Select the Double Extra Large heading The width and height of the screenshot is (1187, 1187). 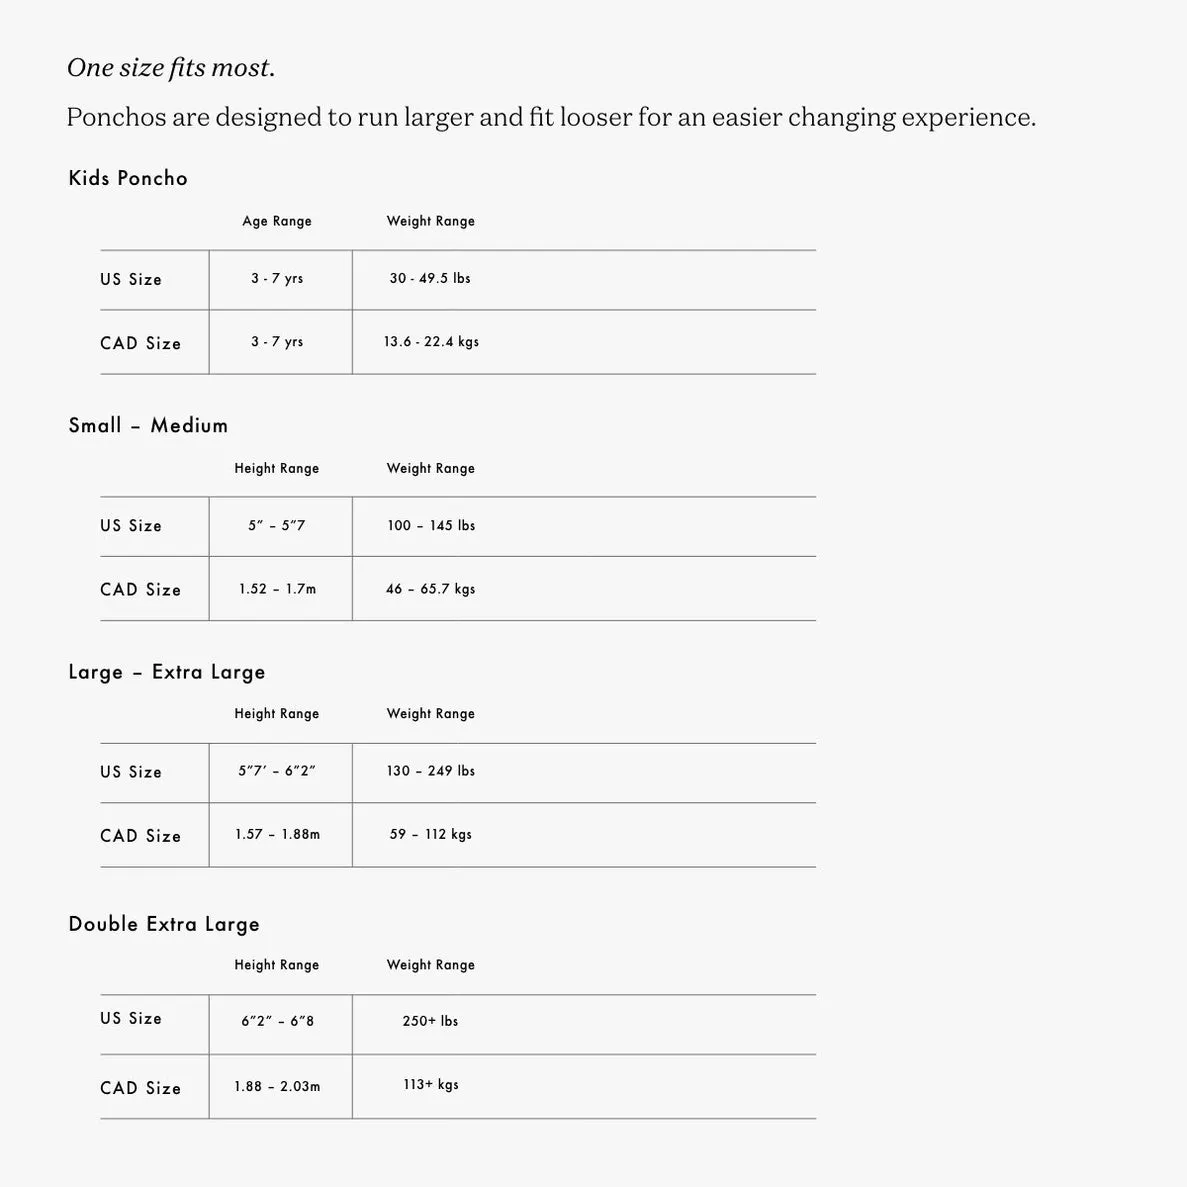[164, 924]
